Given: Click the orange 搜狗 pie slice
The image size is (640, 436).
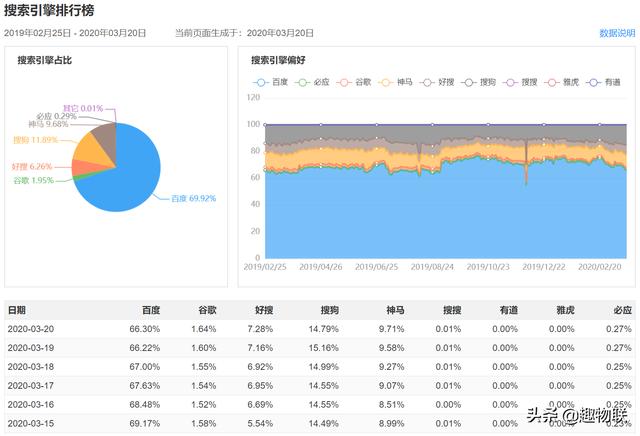Looking at the screenshot, I should (88, 149).
